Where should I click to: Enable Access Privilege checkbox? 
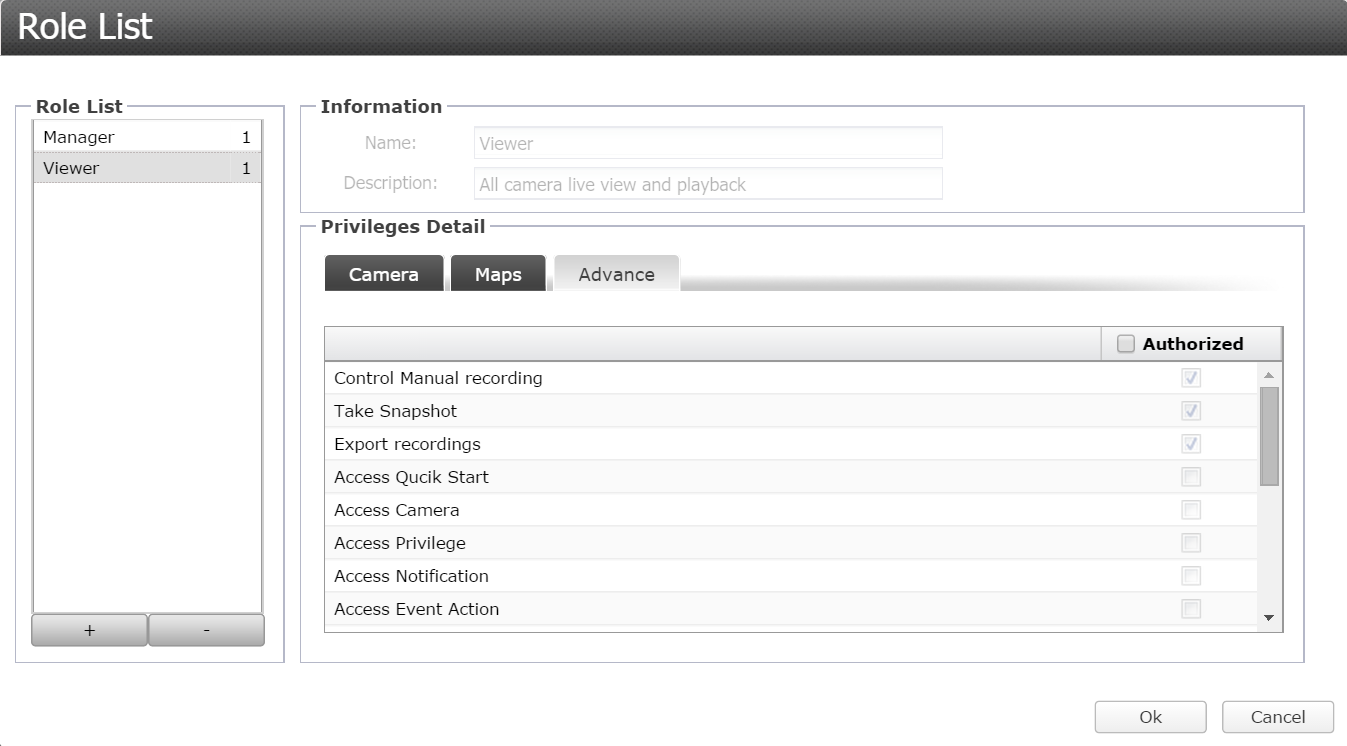tap(1191, 543)
